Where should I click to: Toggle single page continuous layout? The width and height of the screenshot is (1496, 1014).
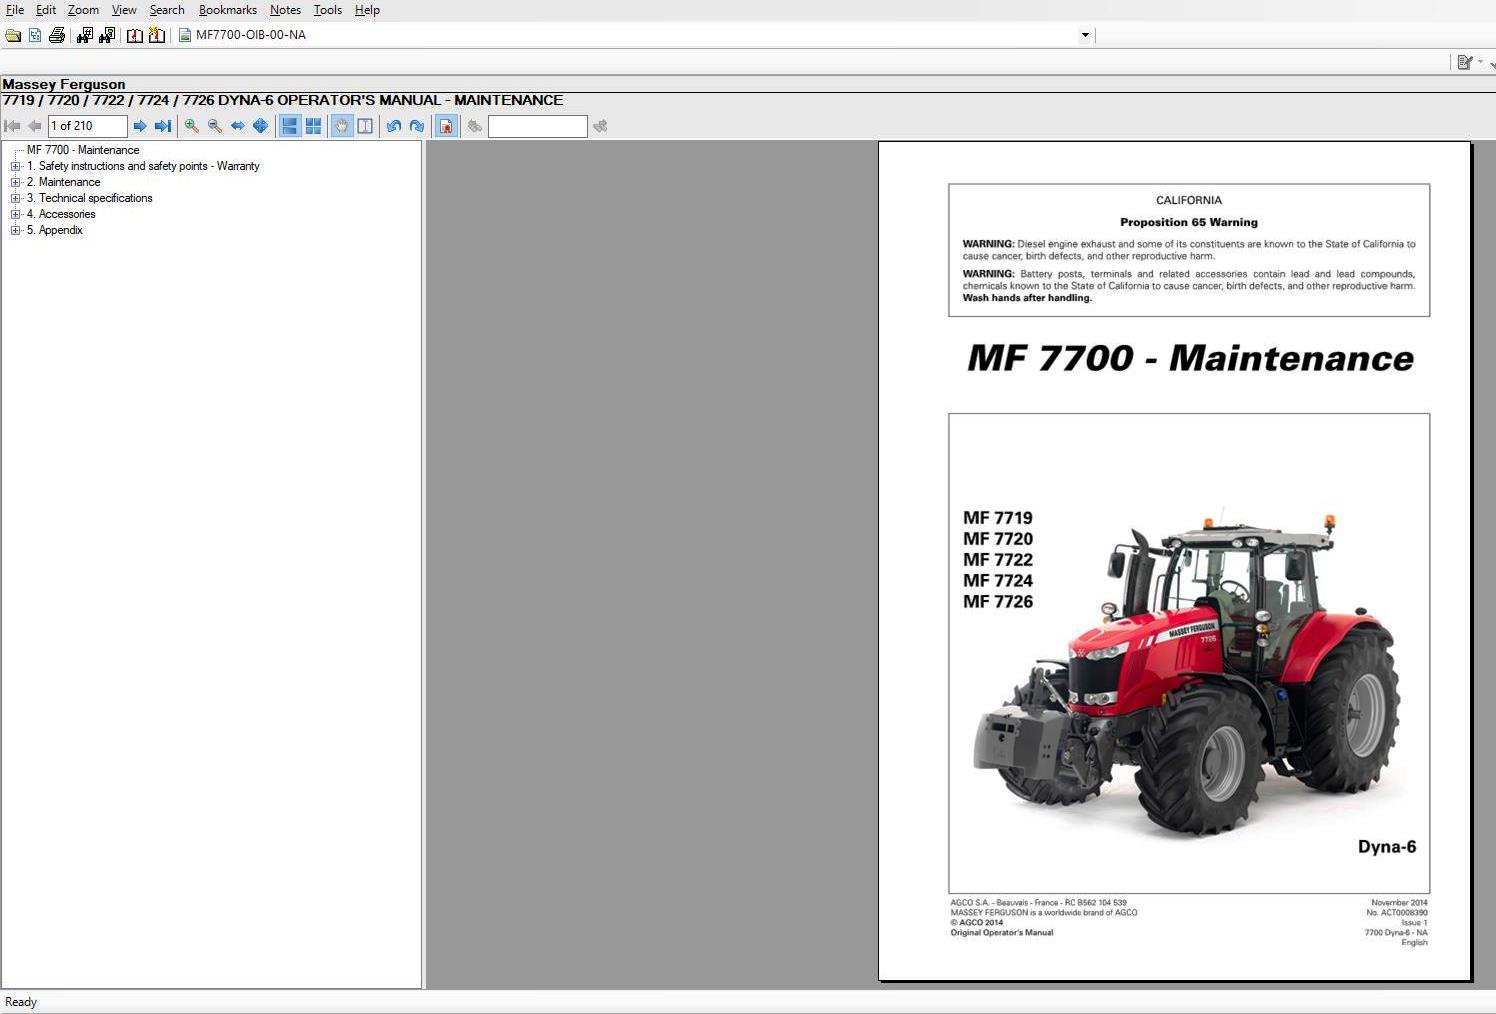290,126
